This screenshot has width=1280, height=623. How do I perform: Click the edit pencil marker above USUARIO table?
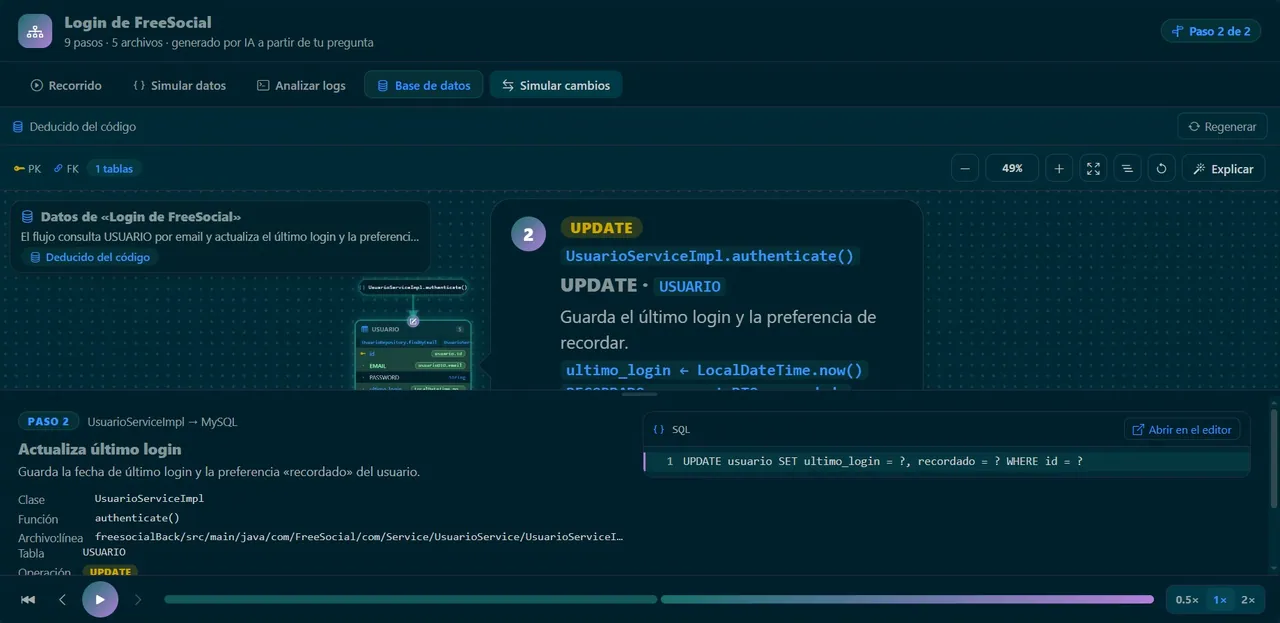coord(413,321)
